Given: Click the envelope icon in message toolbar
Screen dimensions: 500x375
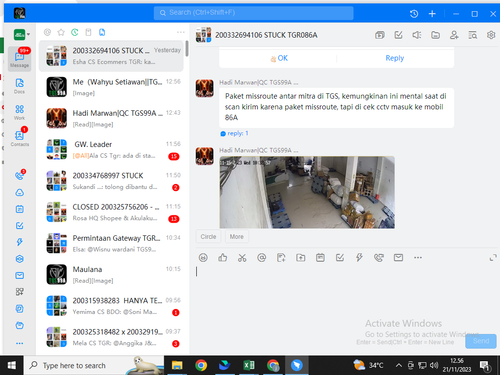Looking at the screenshot, I should click(398, 258).
